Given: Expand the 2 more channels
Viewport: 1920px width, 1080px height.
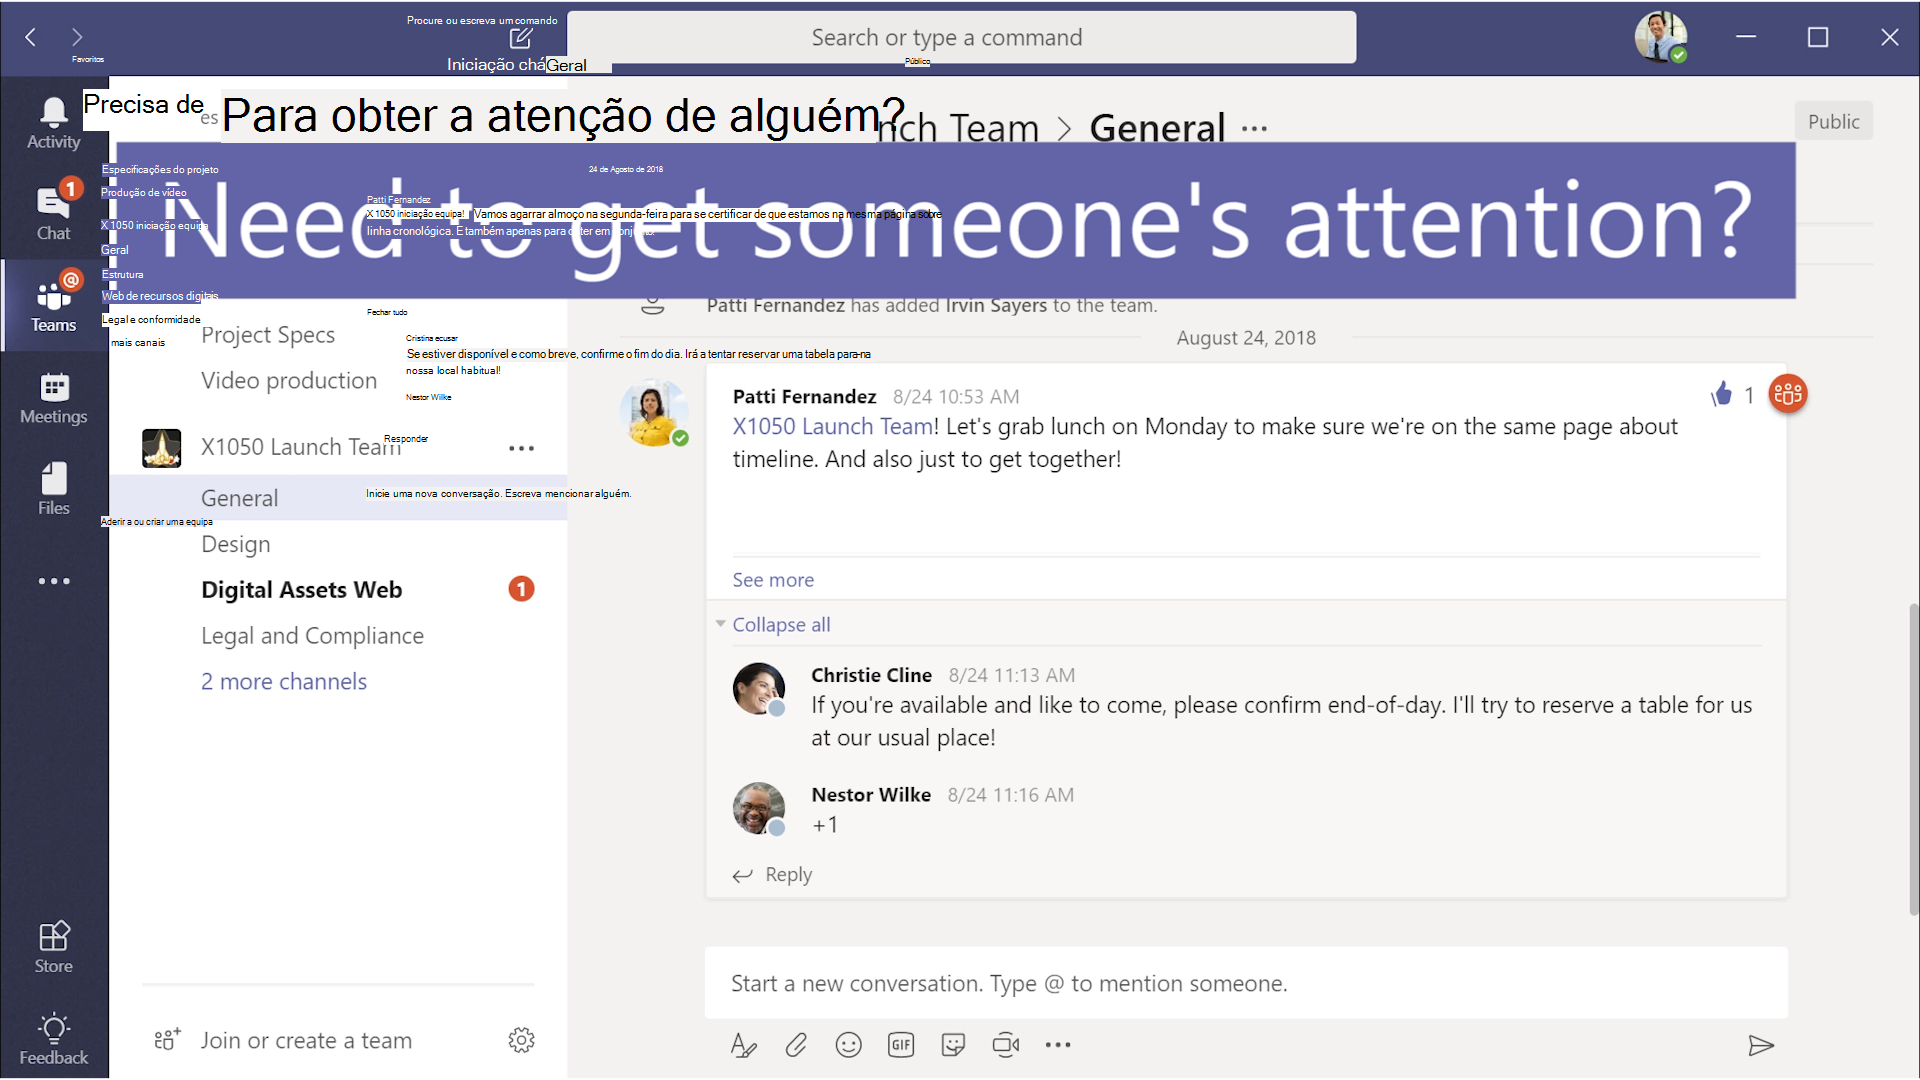Looking at the screenshot, I should point(282,680).
